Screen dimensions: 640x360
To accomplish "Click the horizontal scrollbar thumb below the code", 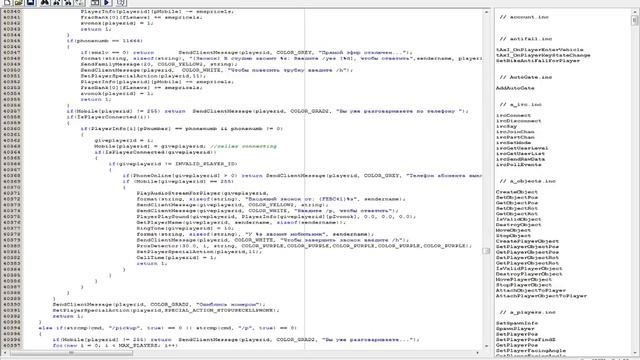I will pos(71,353).
